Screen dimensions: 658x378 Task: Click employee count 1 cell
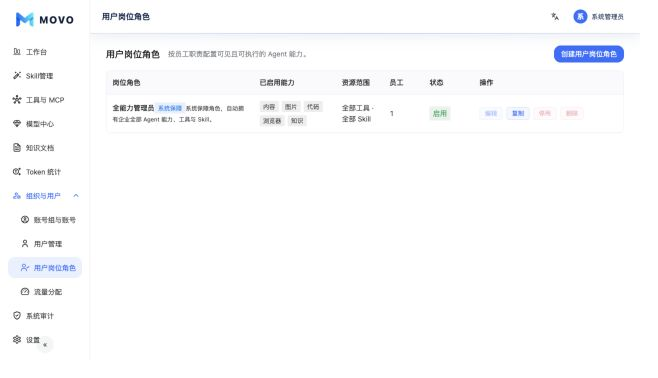click(392, 113)
